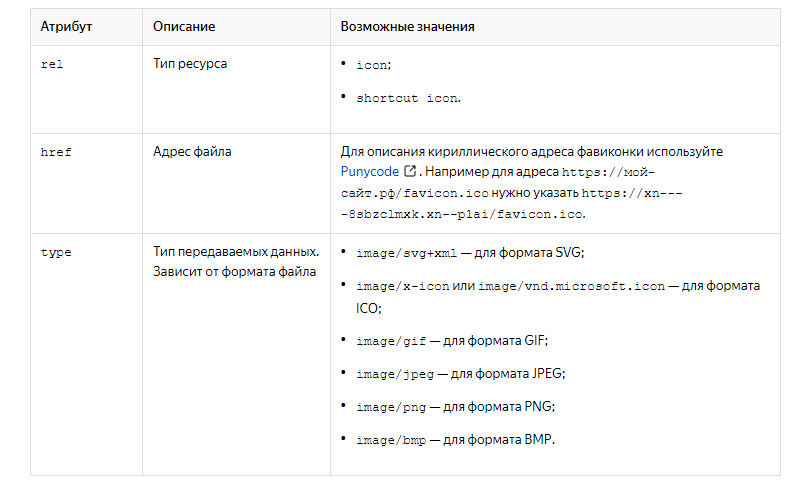802x487 pixels.
Task: Click the image/svg+xml code text
Action: tap(406, 253)
